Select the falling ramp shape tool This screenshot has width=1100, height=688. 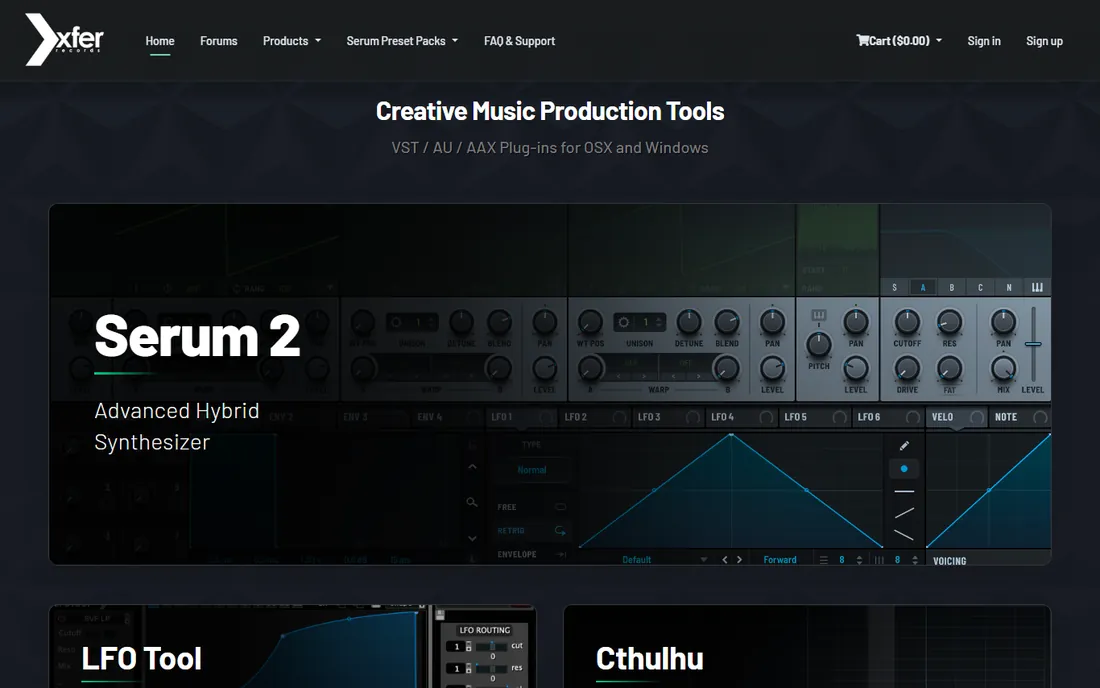click(x=904, y=535)
